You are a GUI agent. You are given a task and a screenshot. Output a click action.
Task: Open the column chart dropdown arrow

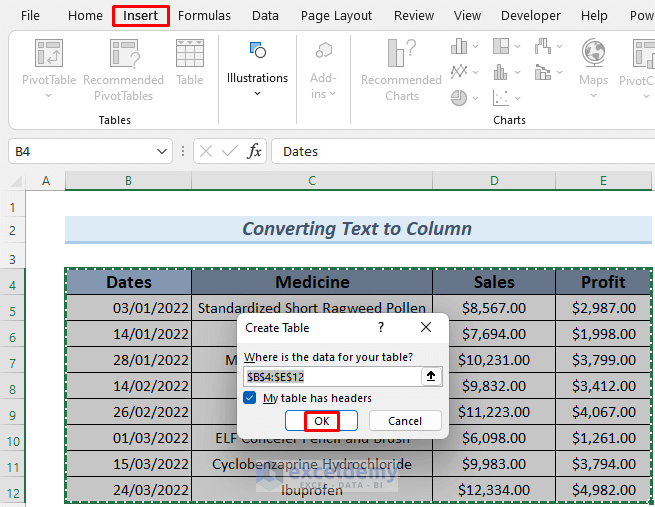pyautogui.click(x=475, y=46)
